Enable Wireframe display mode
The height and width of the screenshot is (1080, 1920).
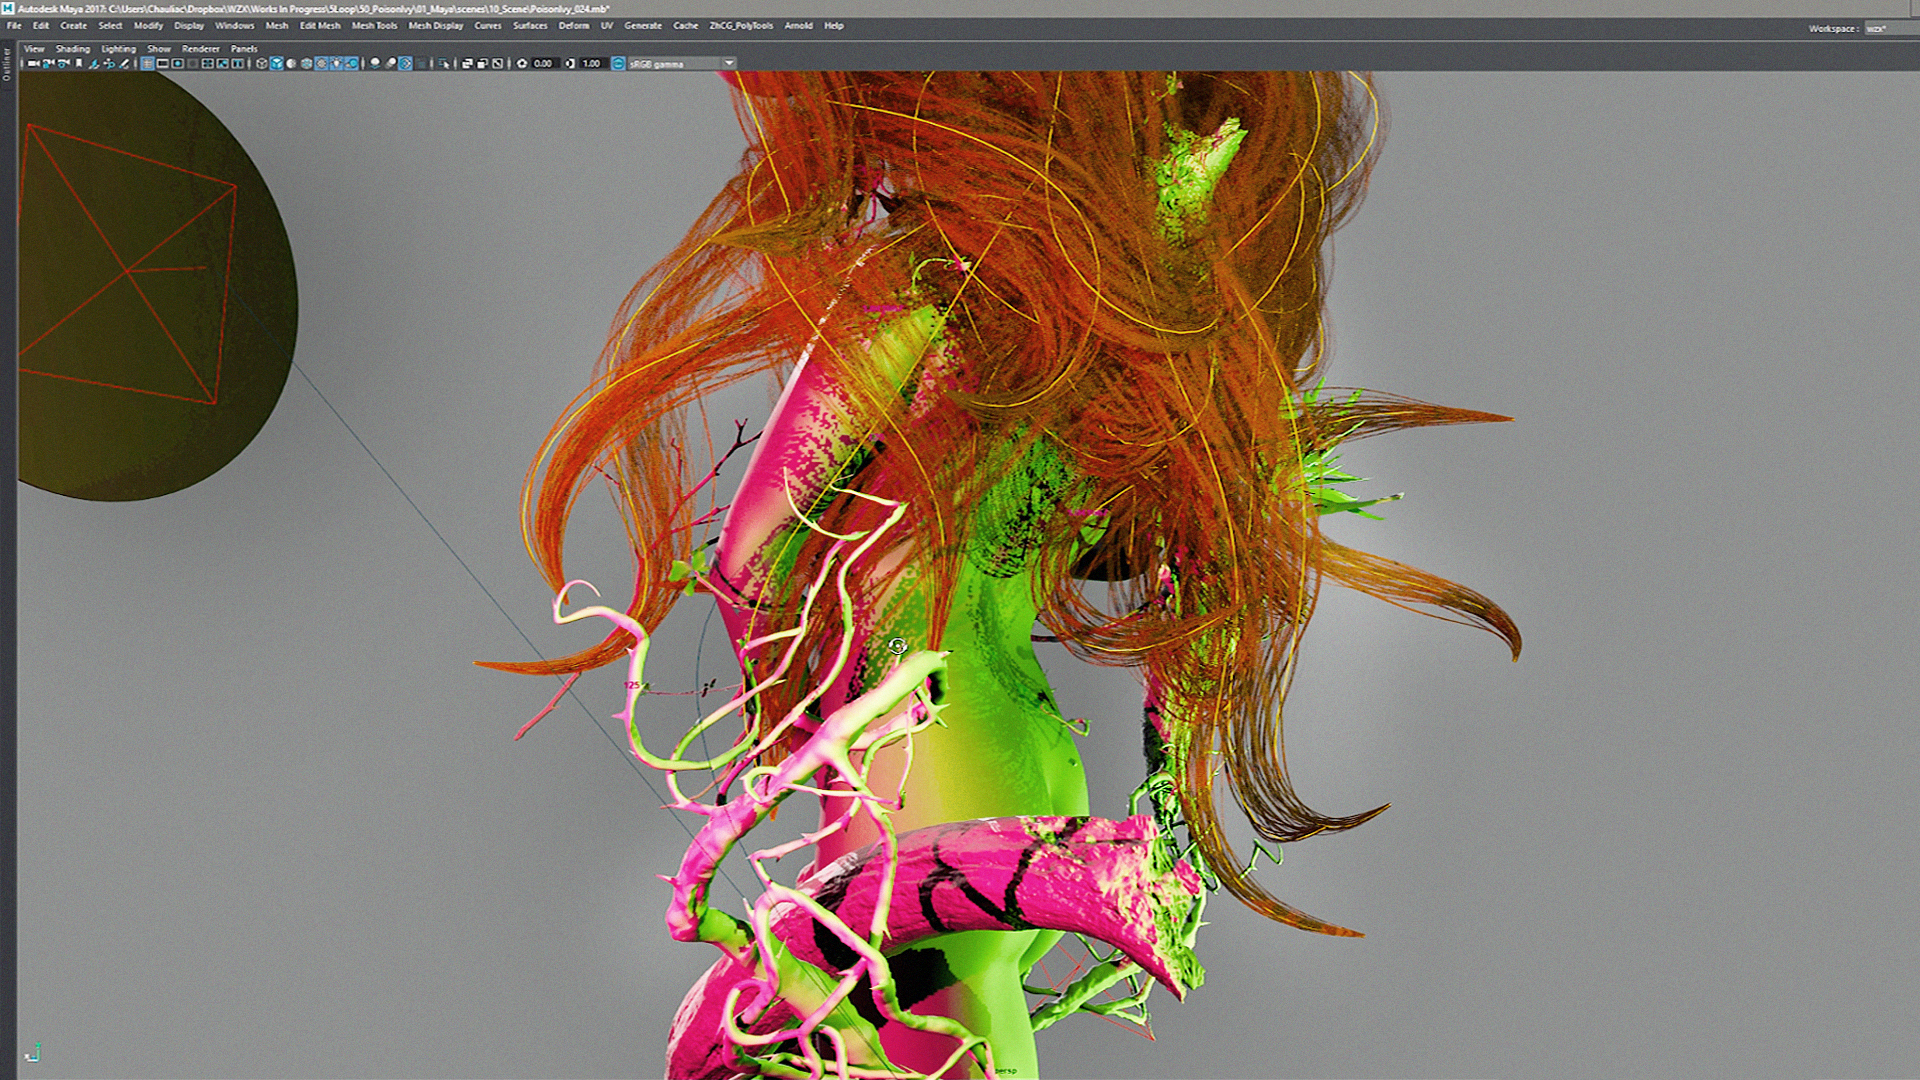(261, 63)
